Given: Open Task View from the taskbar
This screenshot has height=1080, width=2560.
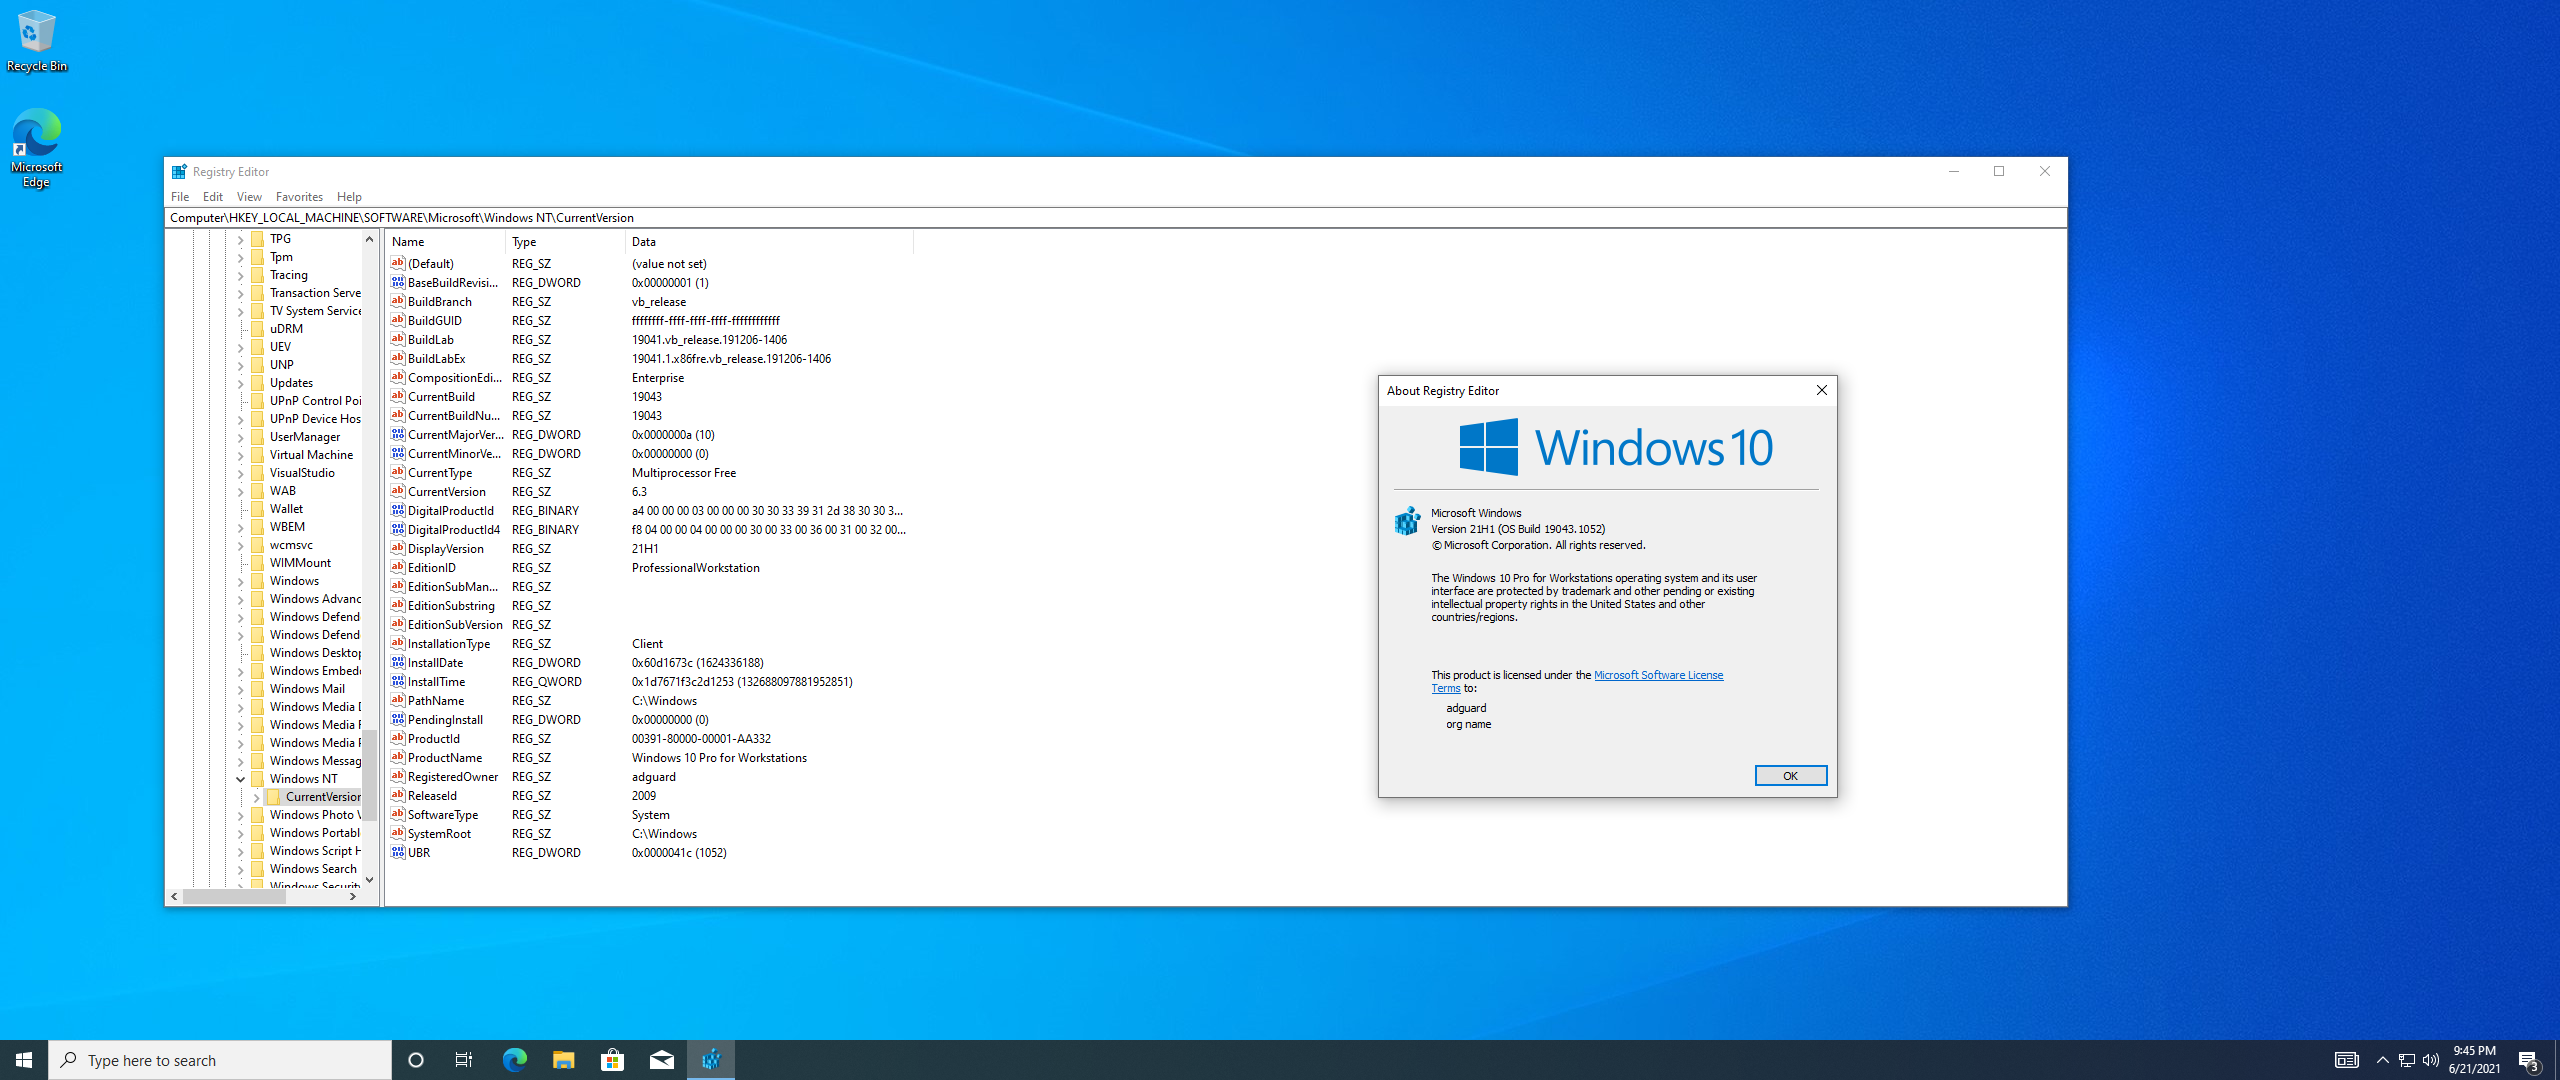Looking at the screenshot, I should 464,1060.
